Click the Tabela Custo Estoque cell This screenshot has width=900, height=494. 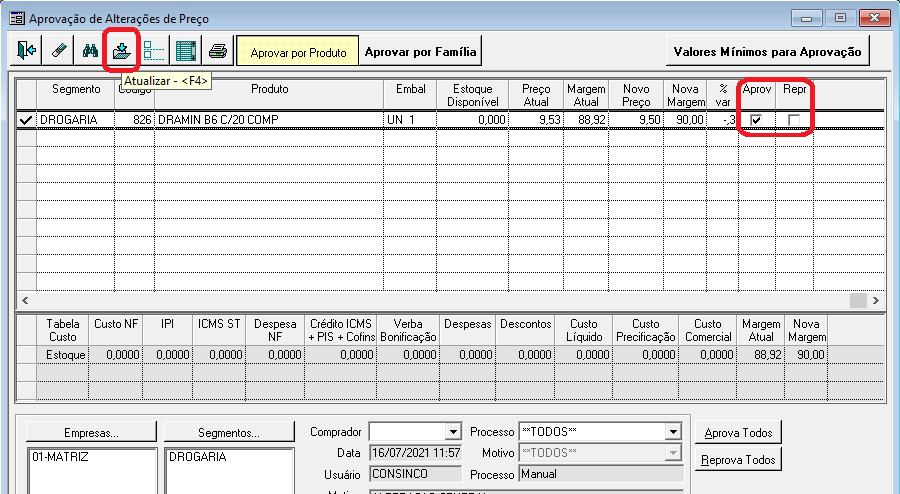coord(63,355)
